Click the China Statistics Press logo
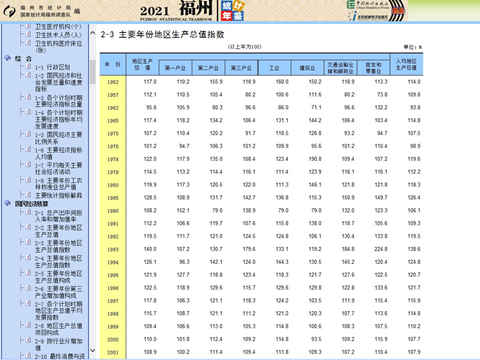480x360 pixels. [368, 5]
